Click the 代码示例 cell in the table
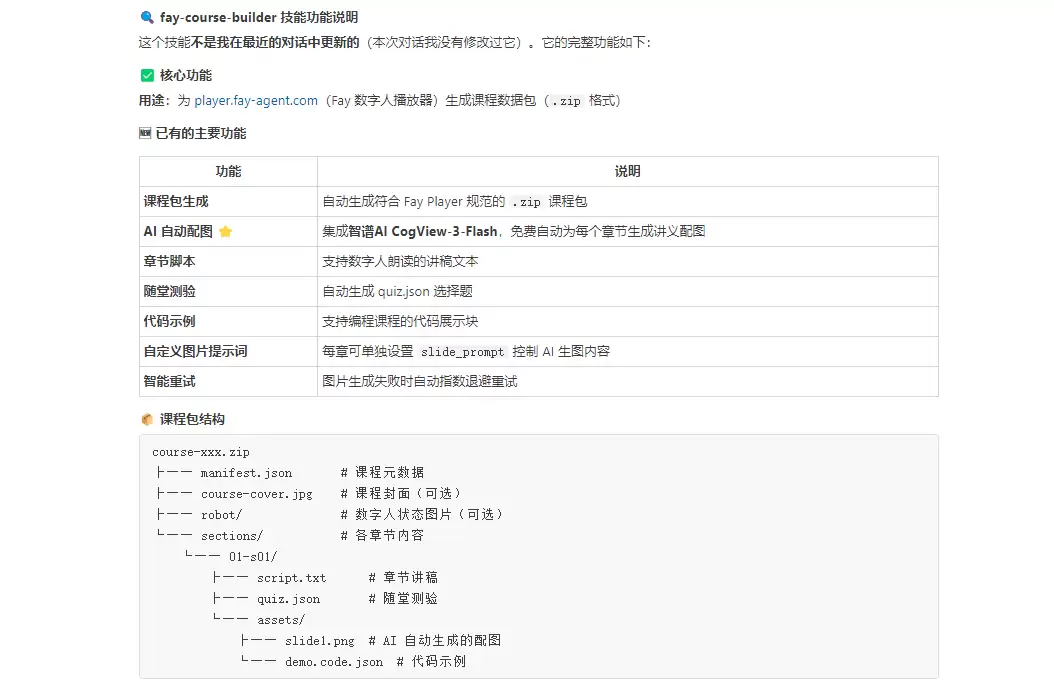Viewport: 1054px width, 692px height. pos(169,321)
